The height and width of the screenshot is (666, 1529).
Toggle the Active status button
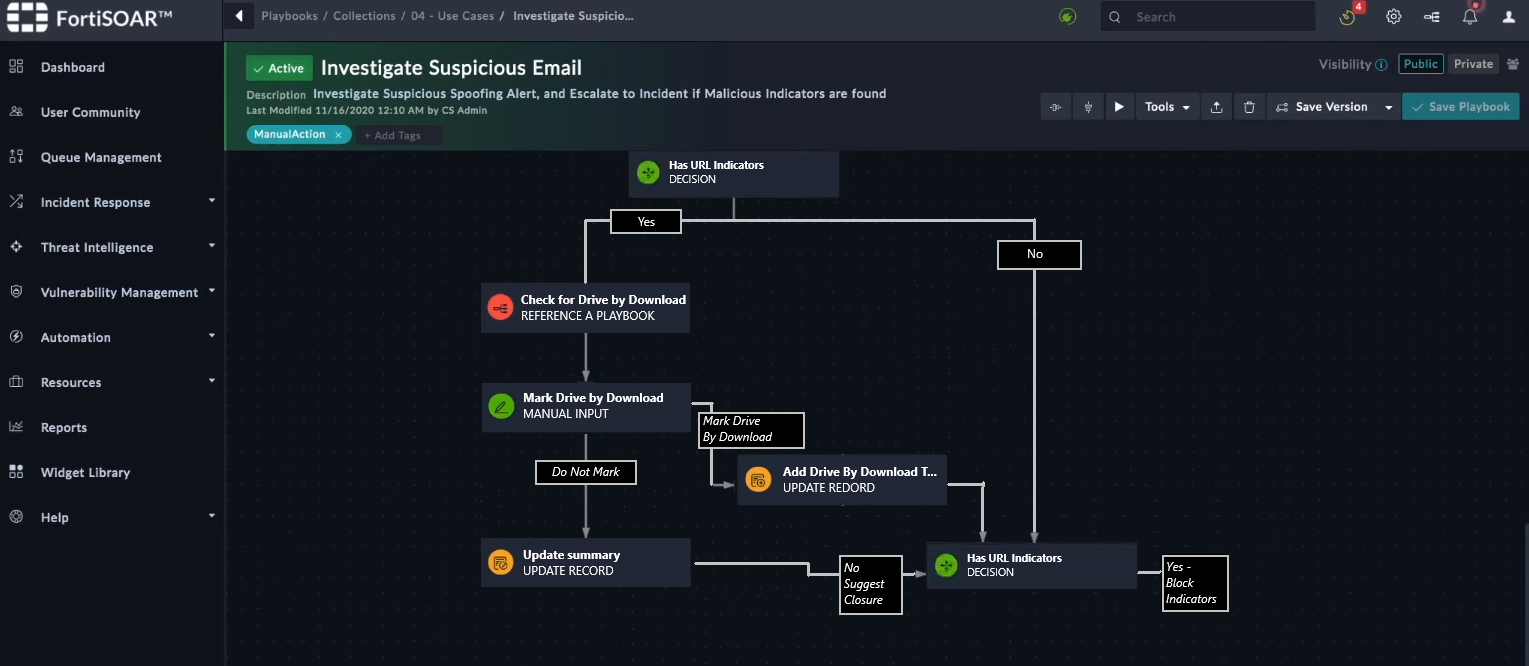(279, 68)
